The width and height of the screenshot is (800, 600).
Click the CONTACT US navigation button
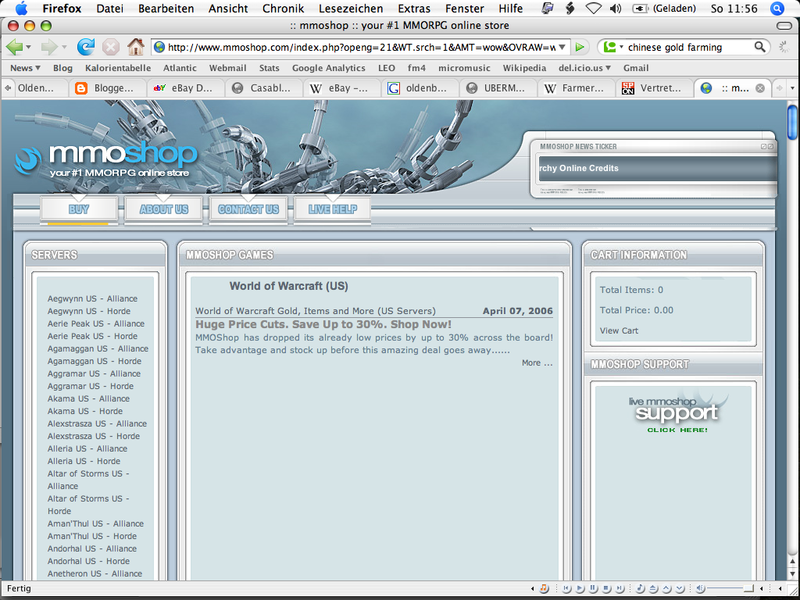[248, 209]
